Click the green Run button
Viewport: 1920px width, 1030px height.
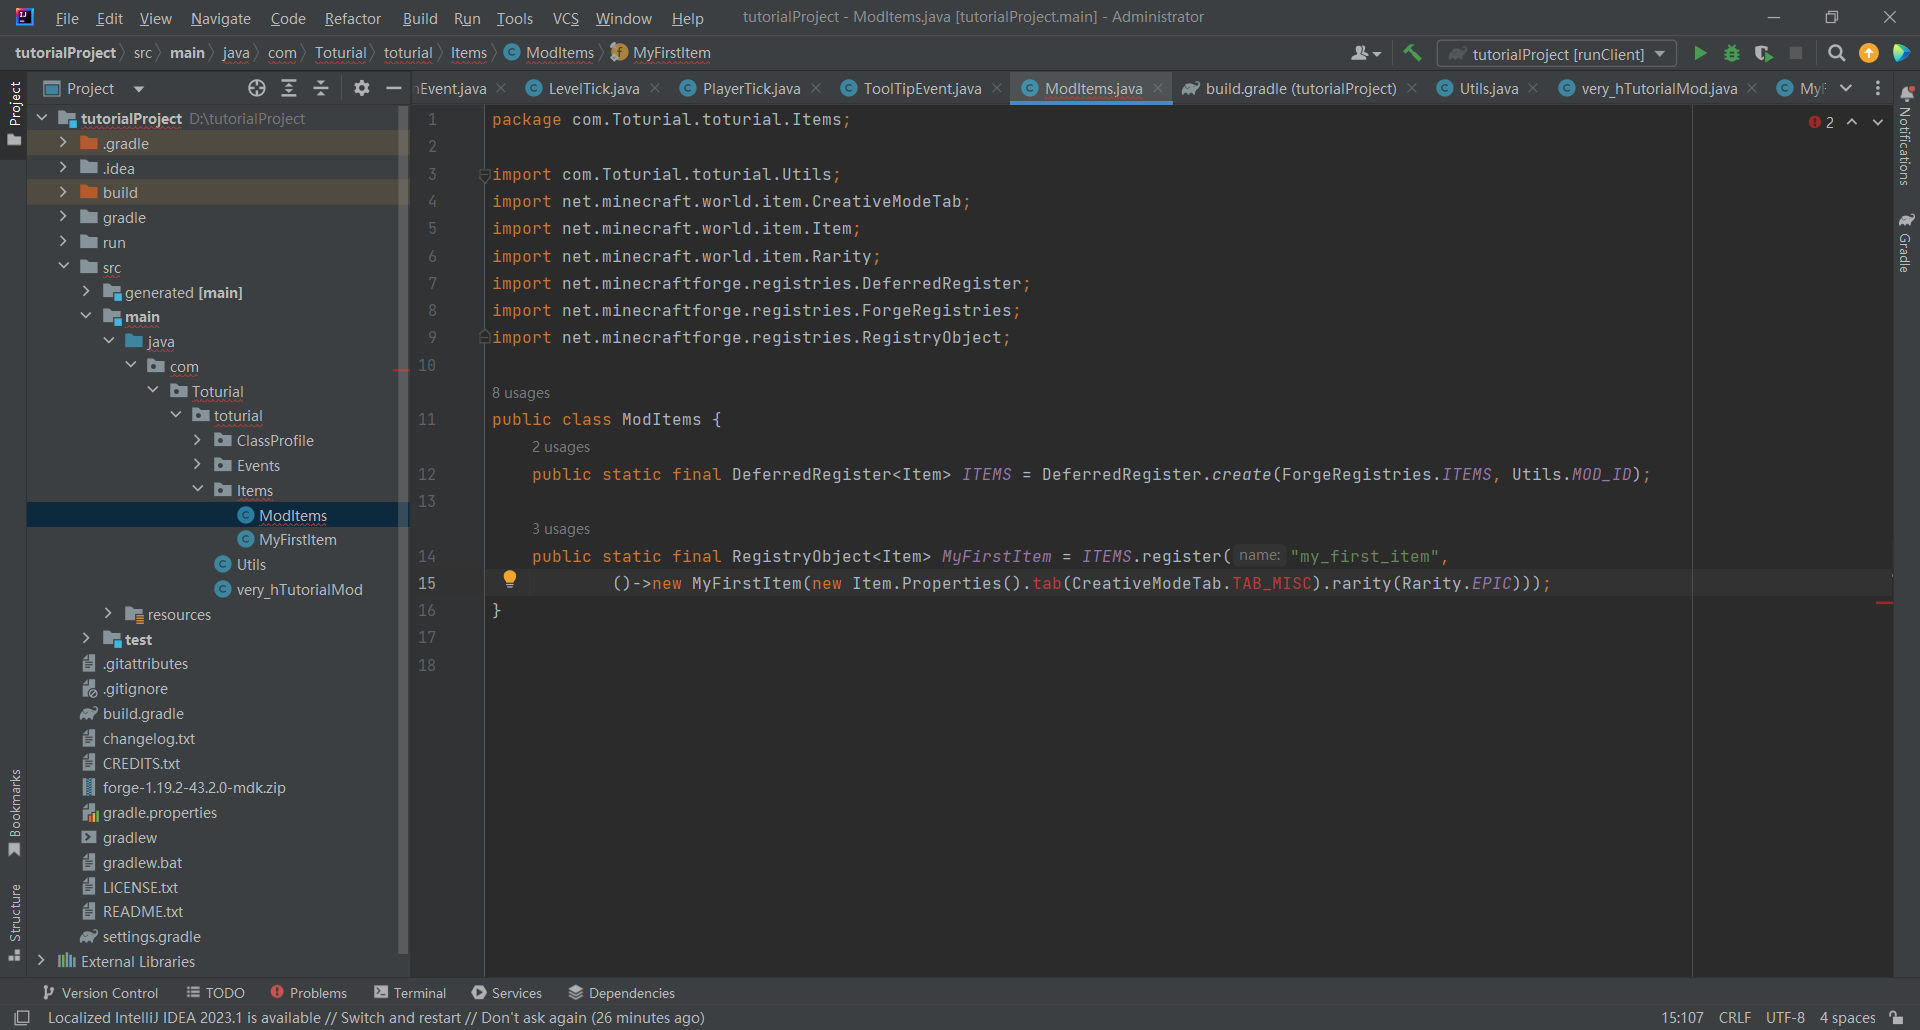[1700, 54]
